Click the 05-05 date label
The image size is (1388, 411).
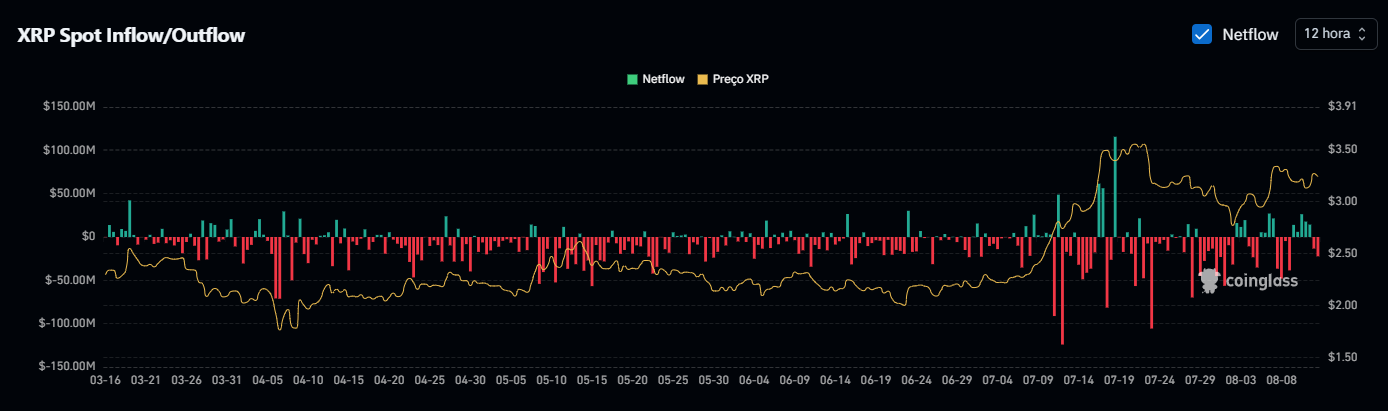click(x=510, y=380)
